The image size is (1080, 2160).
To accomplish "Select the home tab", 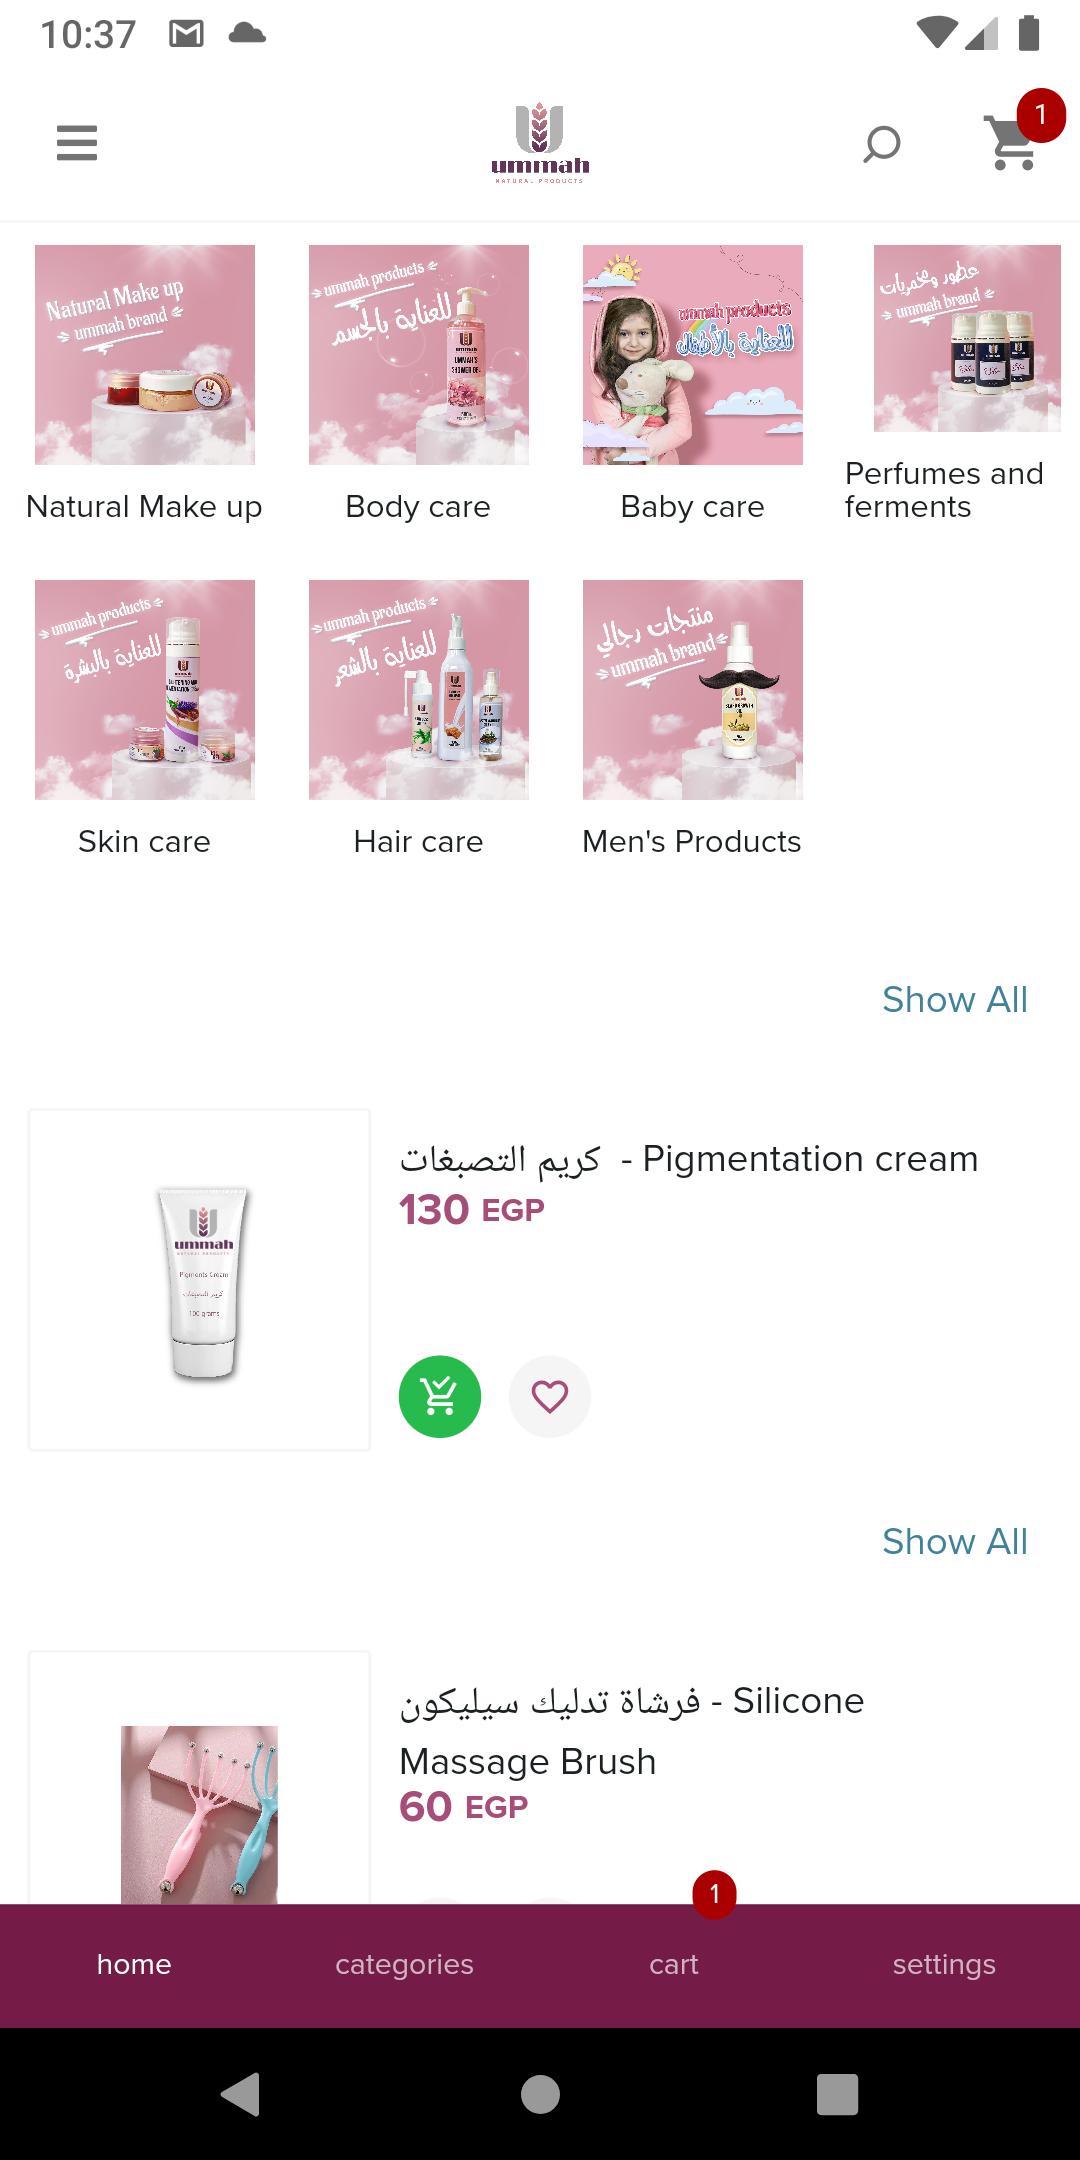I will coord(134,1965).
